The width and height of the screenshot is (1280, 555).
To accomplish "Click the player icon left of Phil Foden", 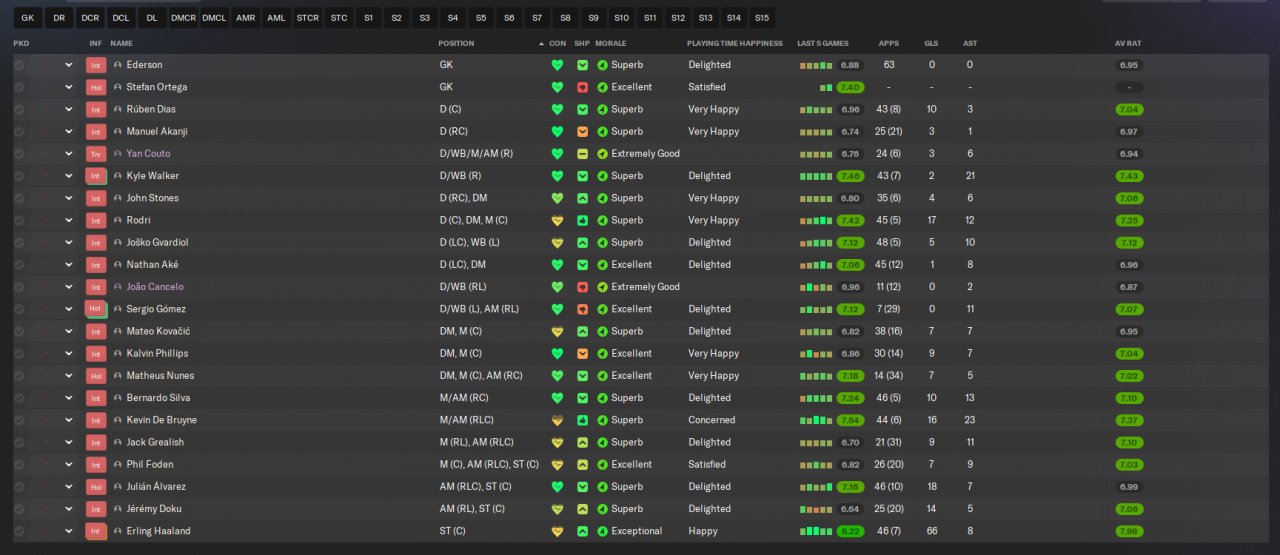I will pyautogui.click(x=117, y=464).
